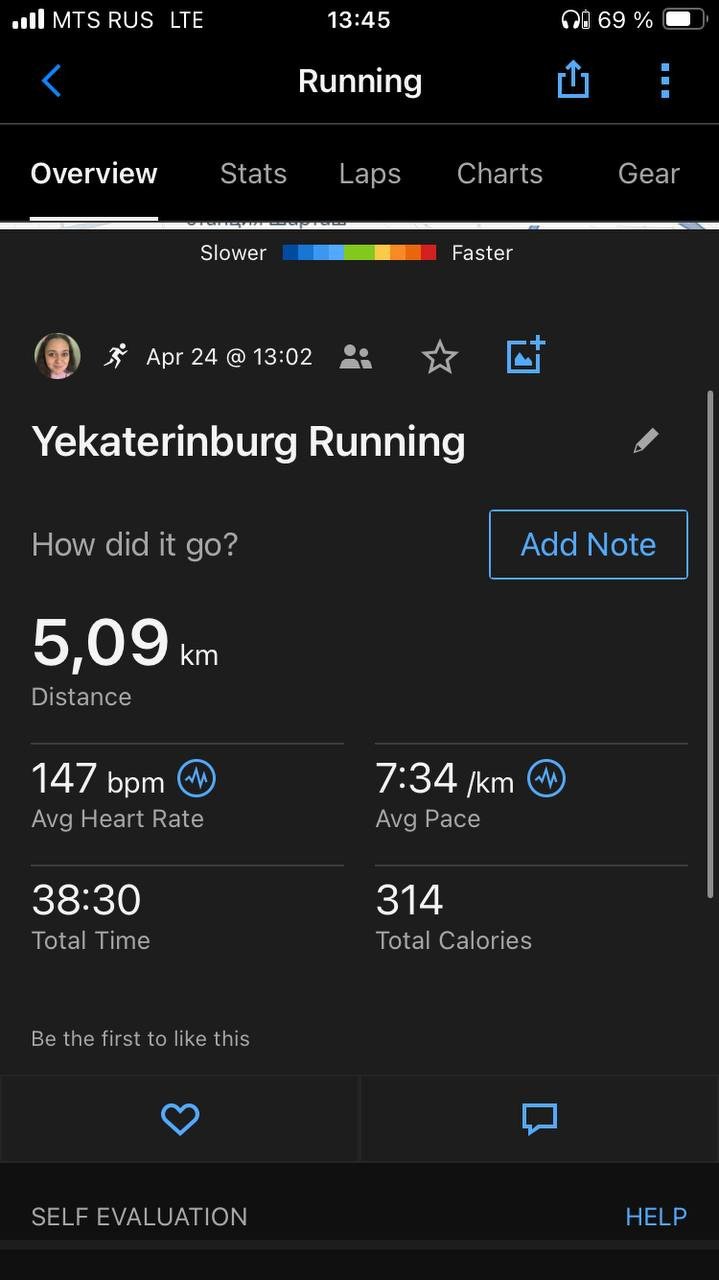
Task: Open the share activity icon
Action: coord(573,80)
